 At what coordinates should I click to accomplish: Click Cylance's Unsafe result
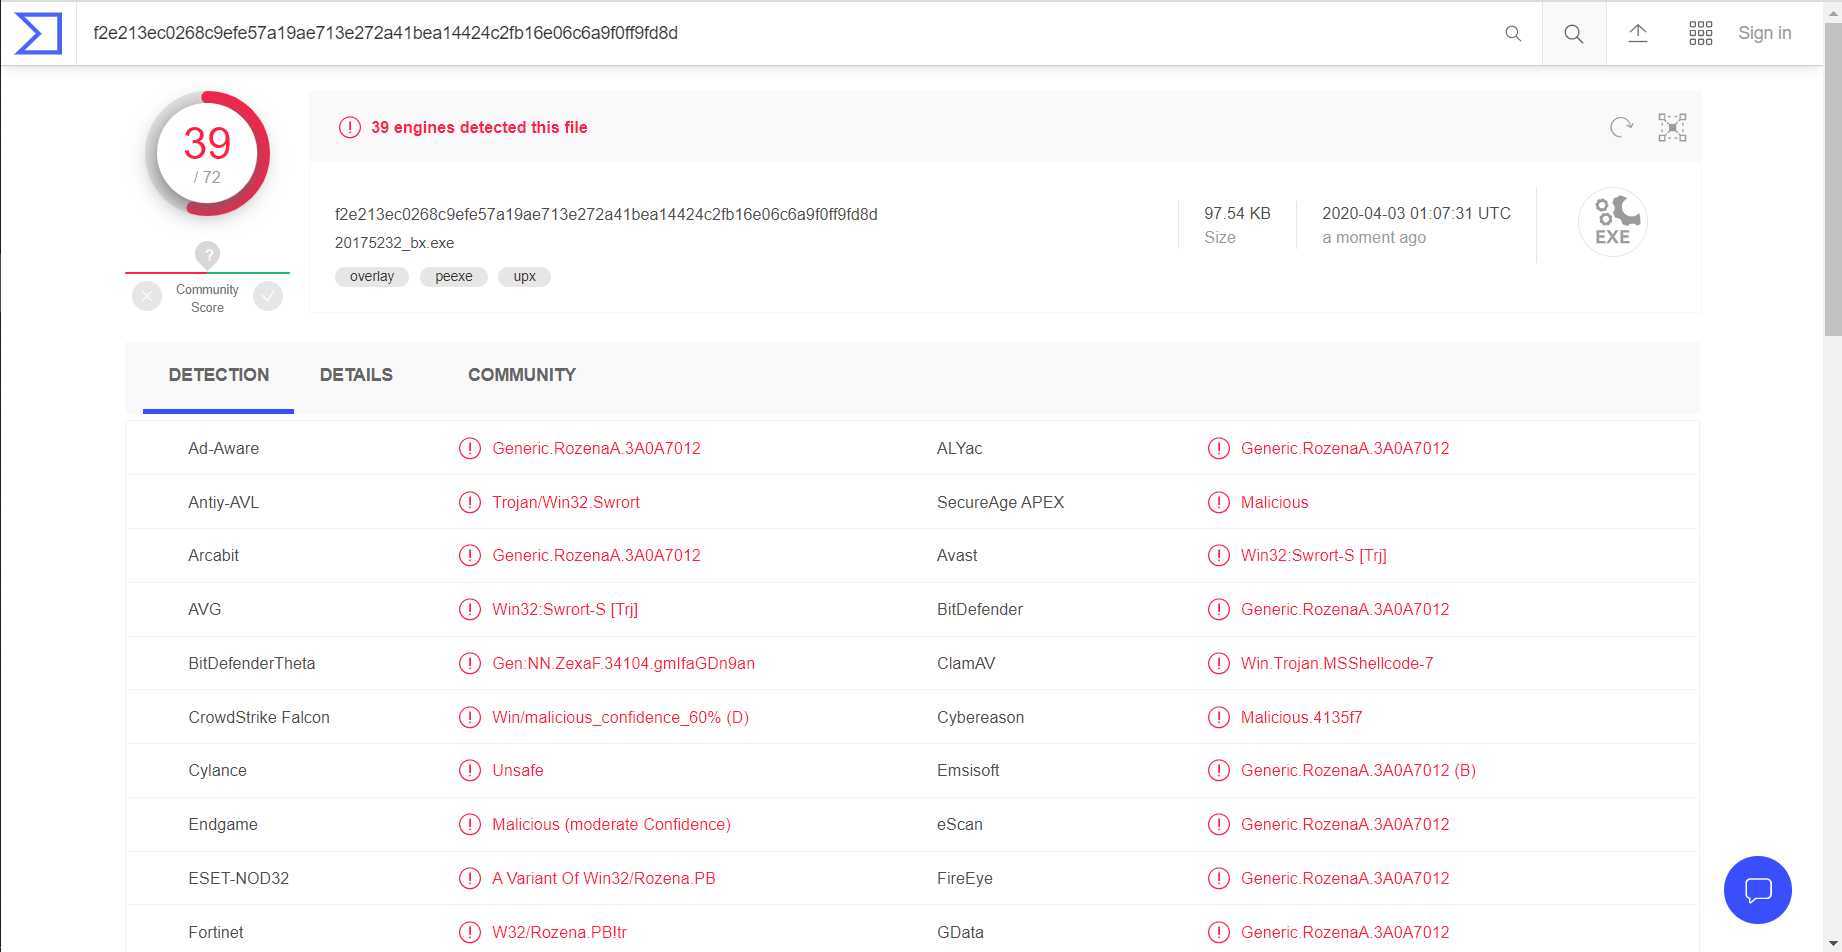coord(518,770)
